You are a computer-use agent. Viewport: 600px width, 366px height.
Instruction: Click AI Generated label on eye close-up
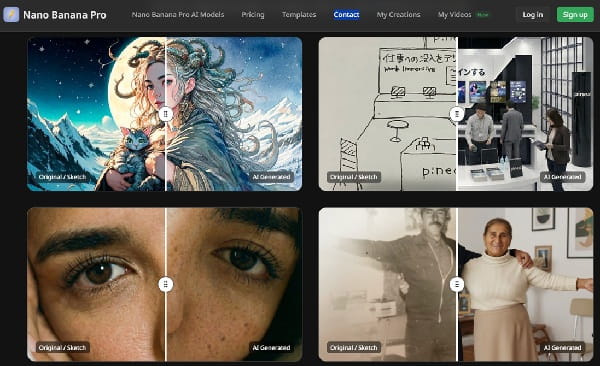click(x=271, y=348)
